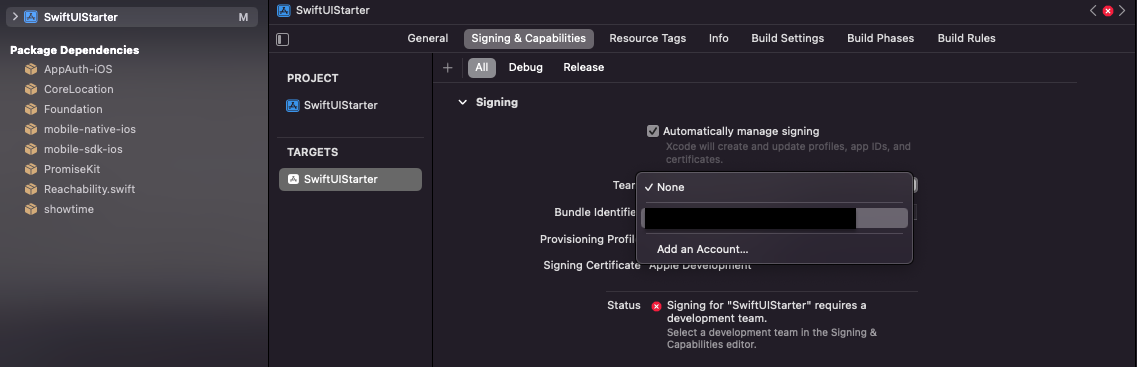Click the signing requires development team message
The image size is (1137, 367).
pos(766,312)
